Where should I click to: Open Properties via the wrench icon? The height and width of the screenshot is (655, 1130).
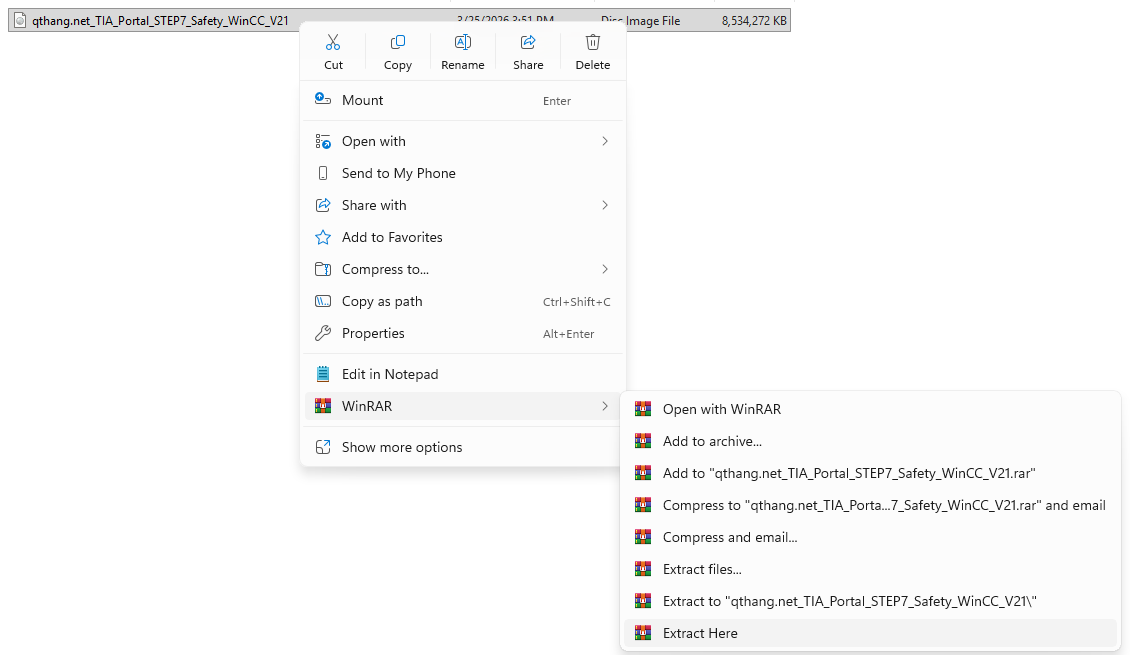point(323,333)
